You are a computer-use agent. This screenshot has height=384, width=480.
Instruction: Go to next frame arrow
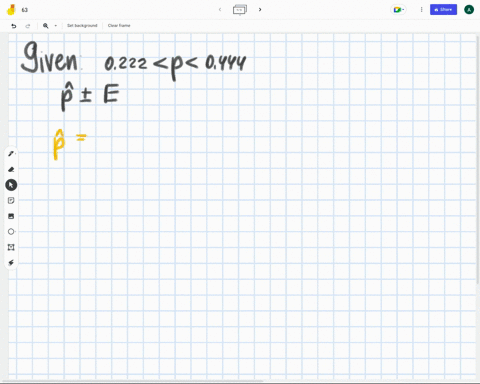click(260, 10)
